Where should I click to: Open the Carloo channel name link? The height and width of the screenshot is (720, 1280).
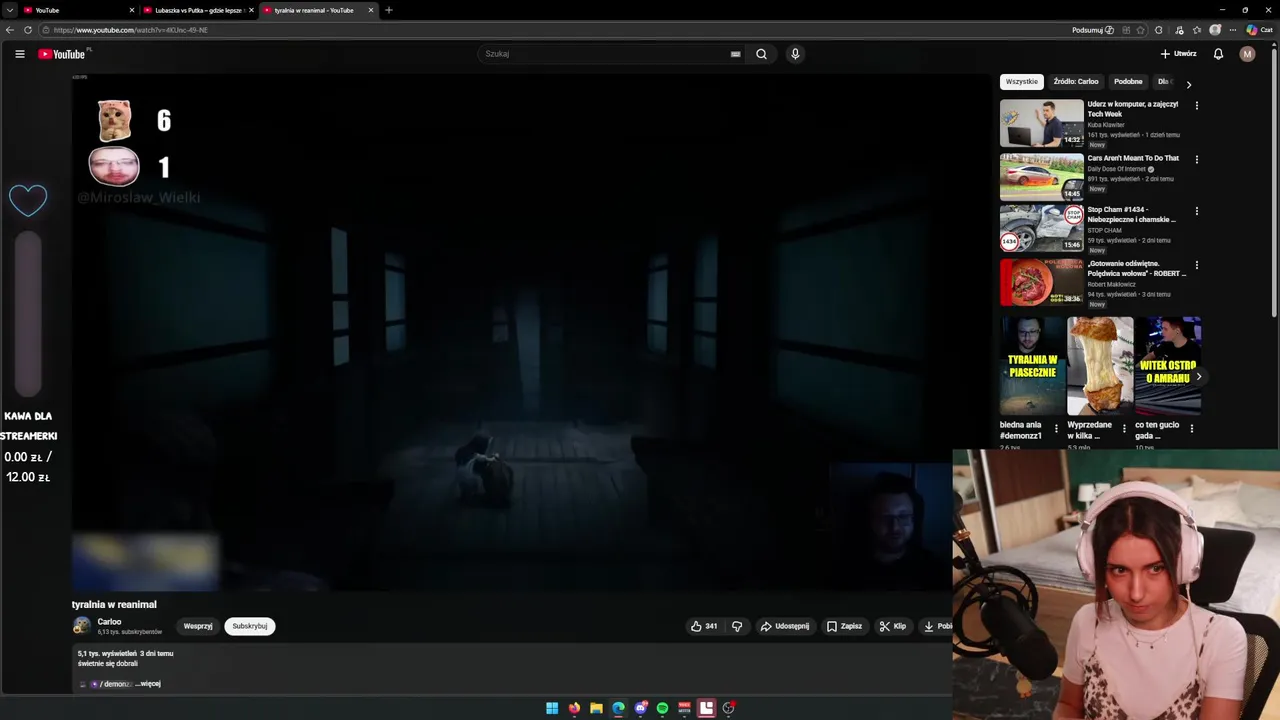[x=109, y=622]
